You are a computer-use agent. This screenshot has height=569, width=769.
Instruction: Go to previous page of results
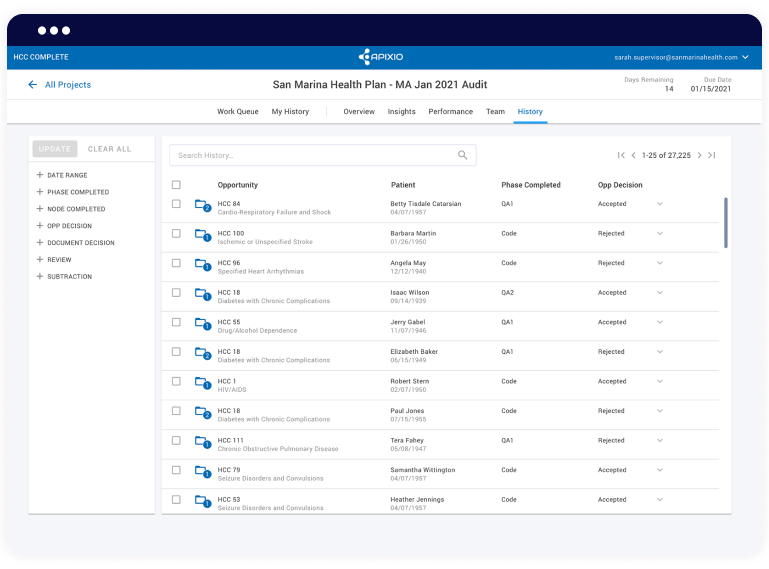[x=633, y=155]
